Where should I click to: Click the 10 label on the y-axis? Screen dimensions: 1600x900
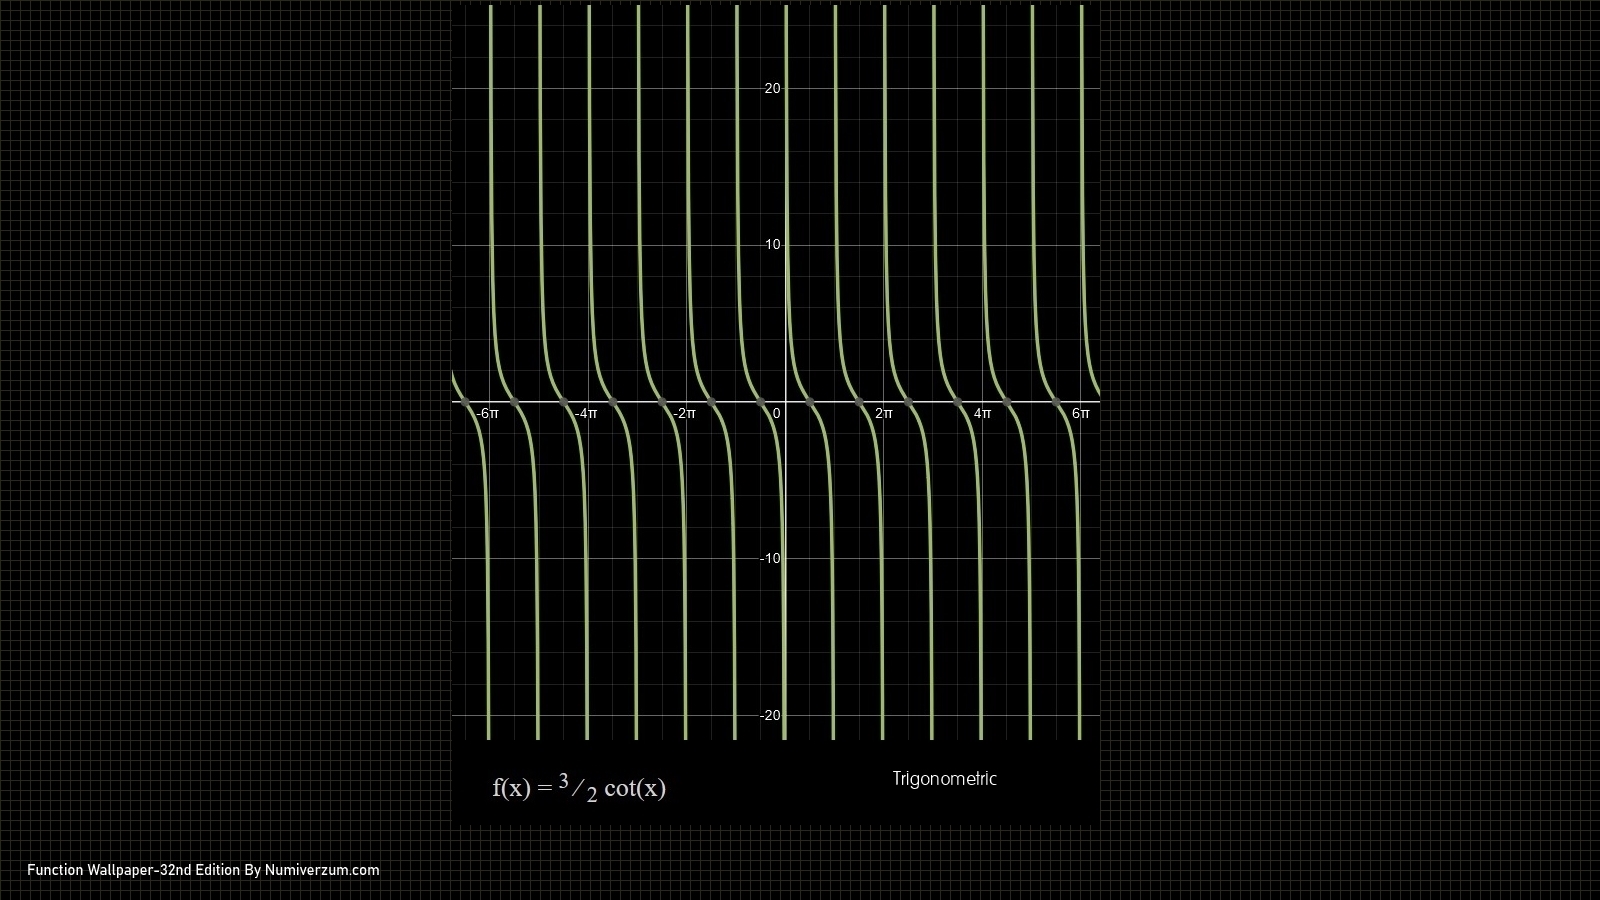pos(772,245)
